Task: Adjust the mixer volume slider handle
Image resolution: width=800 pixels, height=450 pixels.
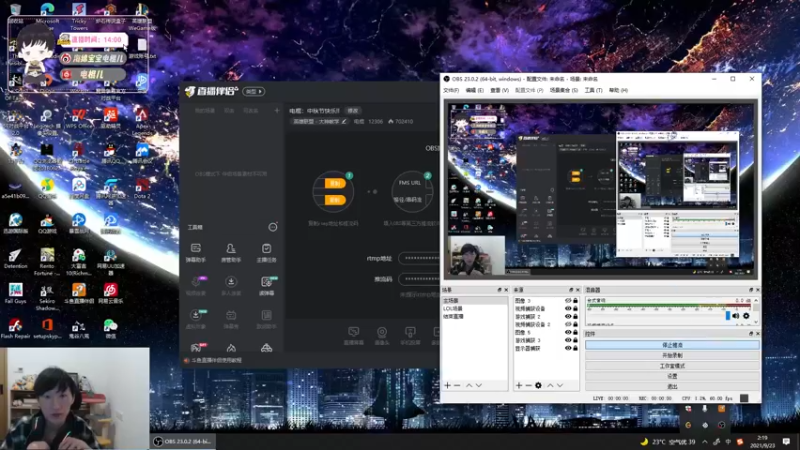Action: (x=728, y=316)
